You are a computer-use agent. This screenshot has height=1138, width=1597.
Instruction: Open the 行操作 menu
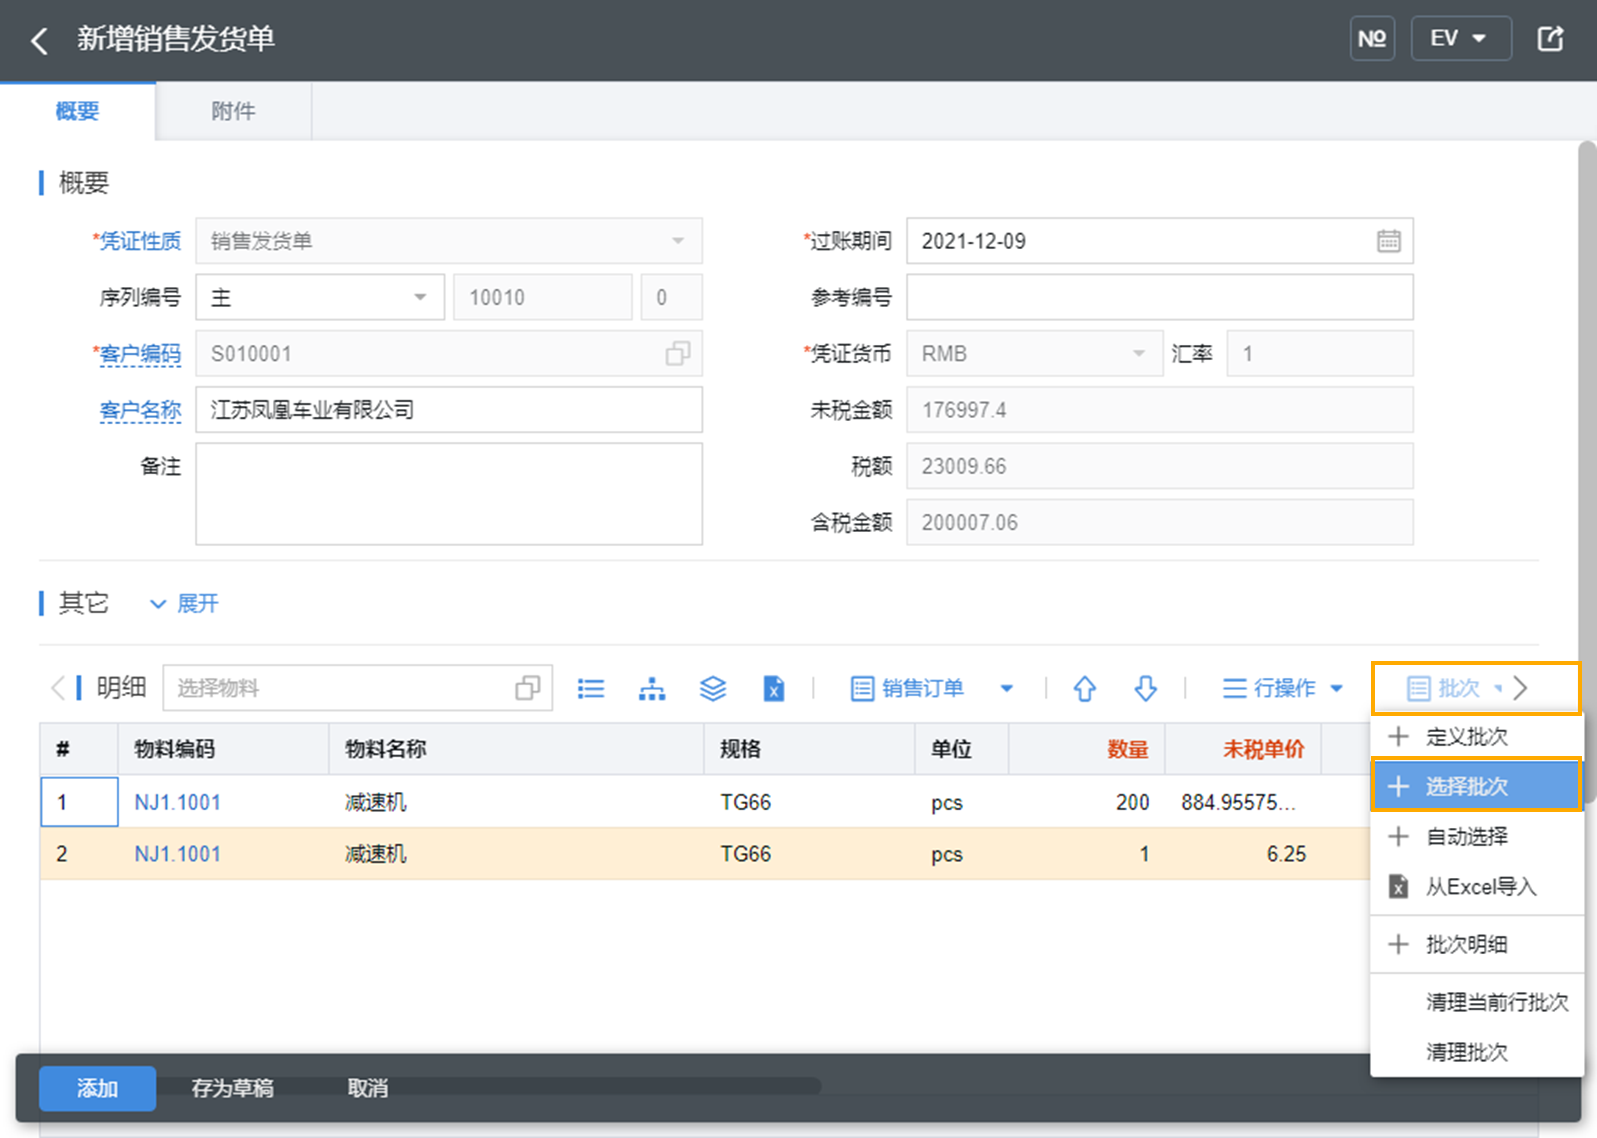pos(1283,688)
